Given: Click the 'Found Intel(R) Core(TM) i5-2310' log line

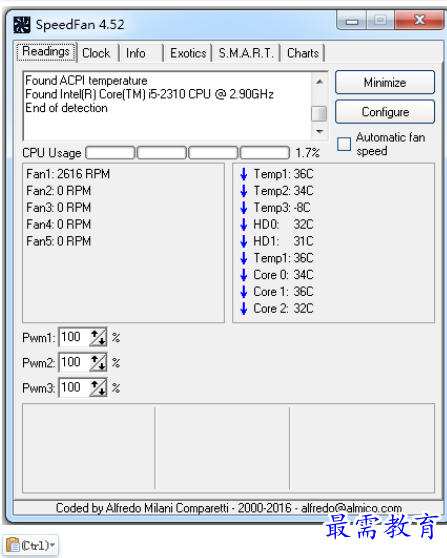Looking at the screenshot, I should click(149, 94).
